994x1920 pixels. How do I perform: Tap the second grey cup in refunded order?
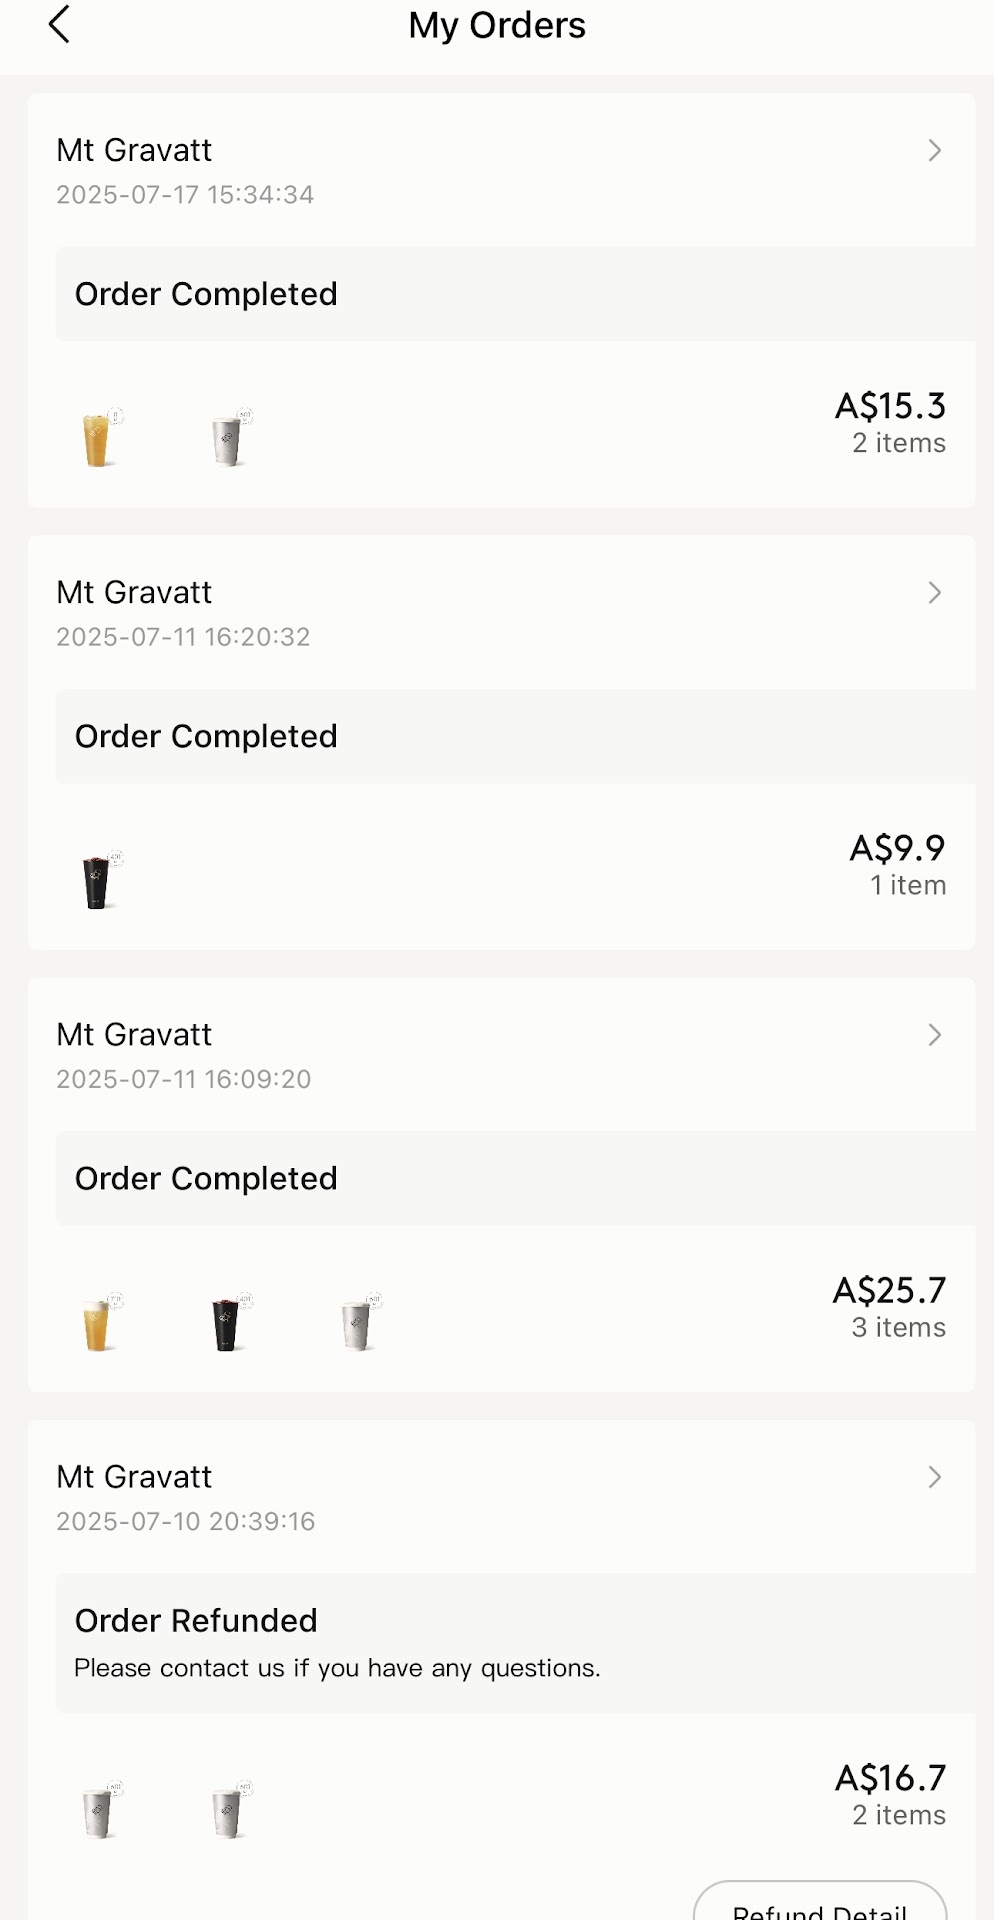coord(229,1811)
